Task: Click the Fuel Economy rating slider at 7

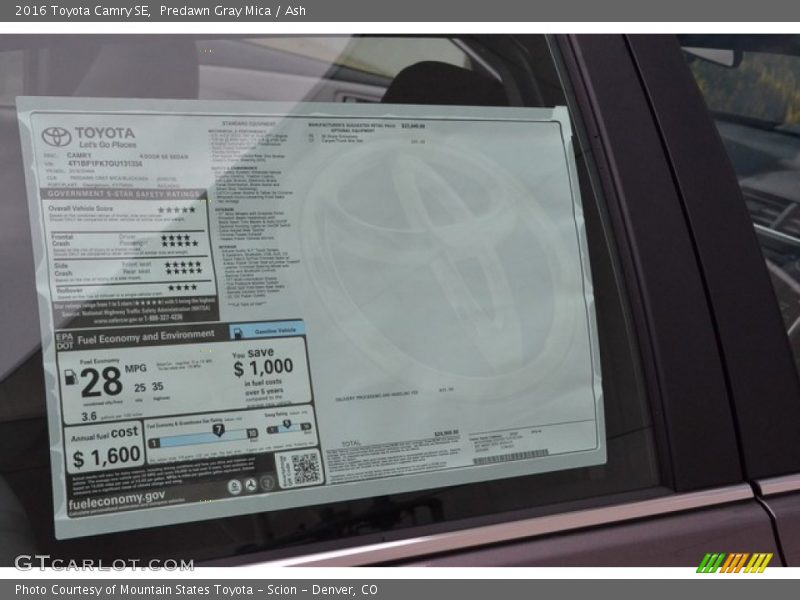Action: (218, 429)
